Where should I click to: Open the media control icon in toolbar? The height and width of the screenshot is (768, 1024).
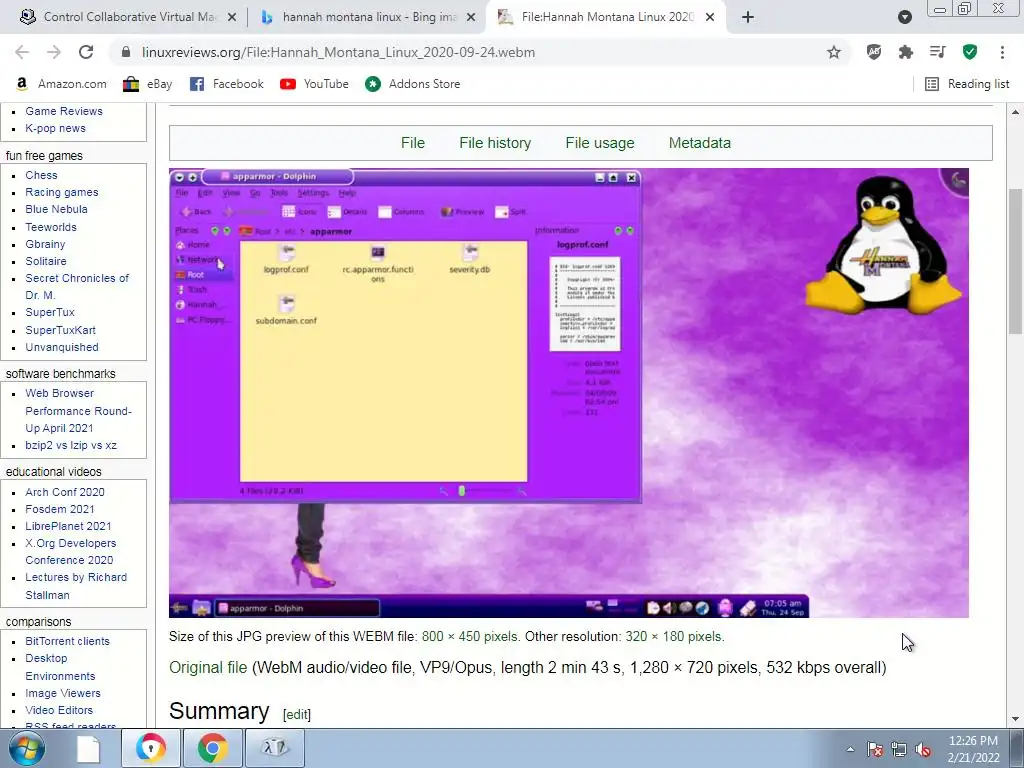(938, 52)
